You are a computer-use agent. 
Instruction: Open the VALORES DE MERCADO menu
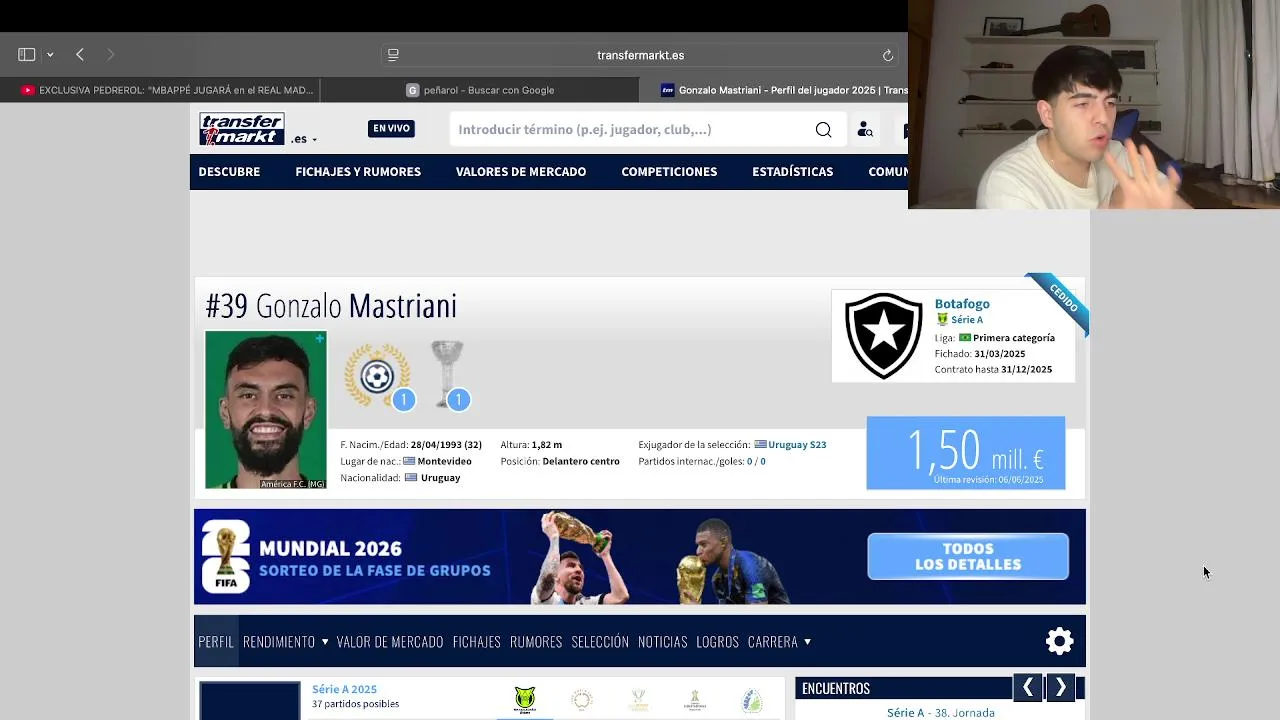pos(521,172)
